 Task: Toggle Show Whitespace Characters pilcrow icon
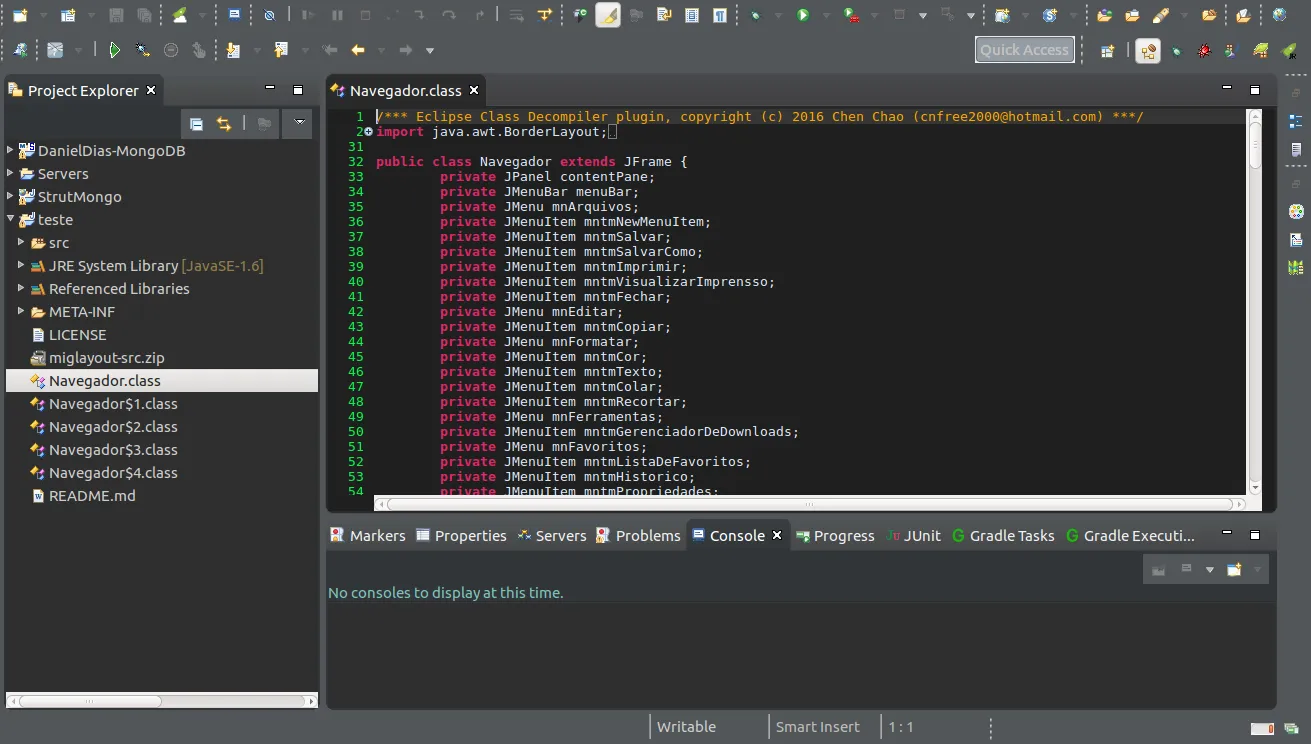click(720, 15)
